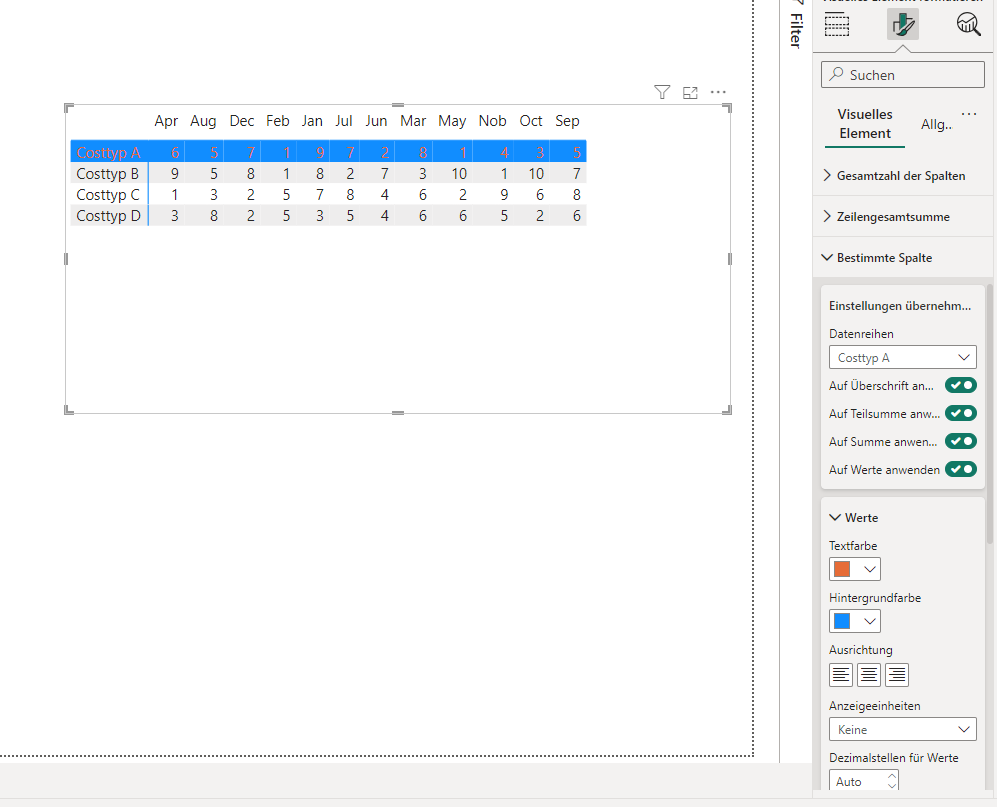Screen dimensions: 997x807
Task: Align values left
Action: [x=841, y=675]
